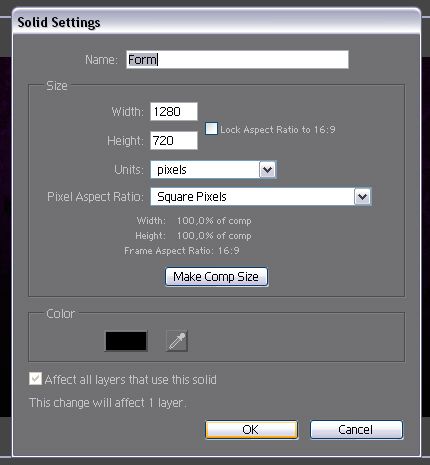Open the Units dropdown arrow
430x465 pixels.
pyautogui.click(x=267, y=170)
